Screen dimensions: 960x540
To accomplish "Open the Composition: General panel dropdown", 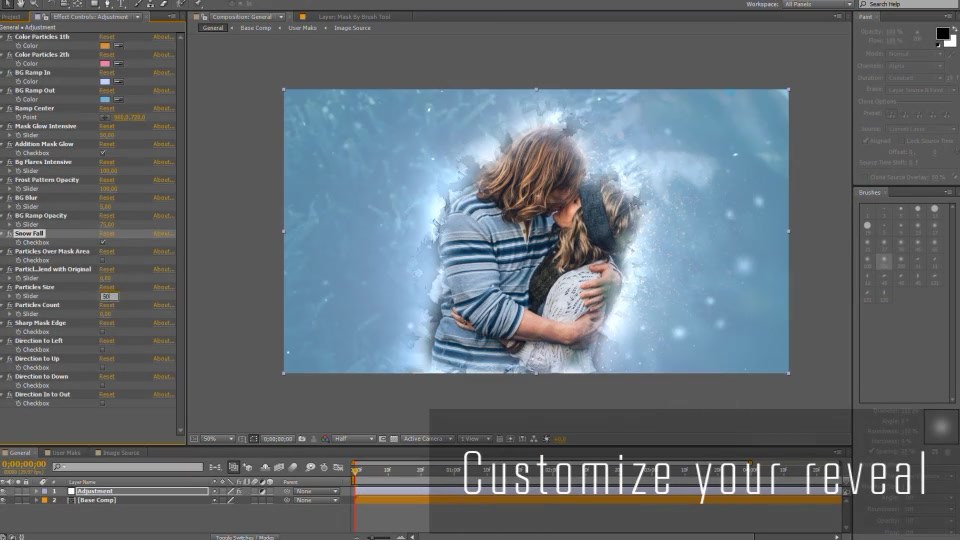I will point(281,17).
